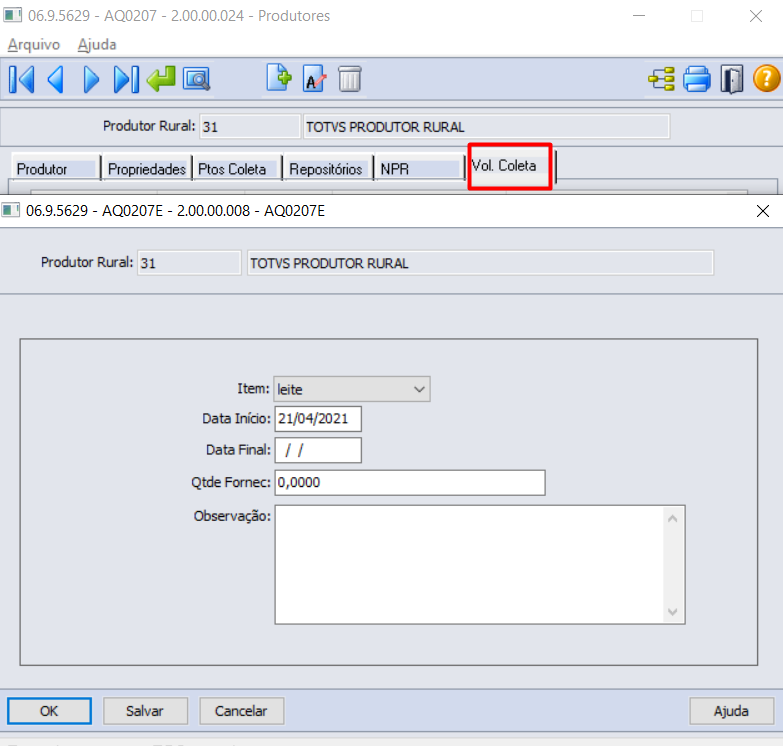783x746 pixels.
Task: Close the Produtores main window
Action: 756,16
